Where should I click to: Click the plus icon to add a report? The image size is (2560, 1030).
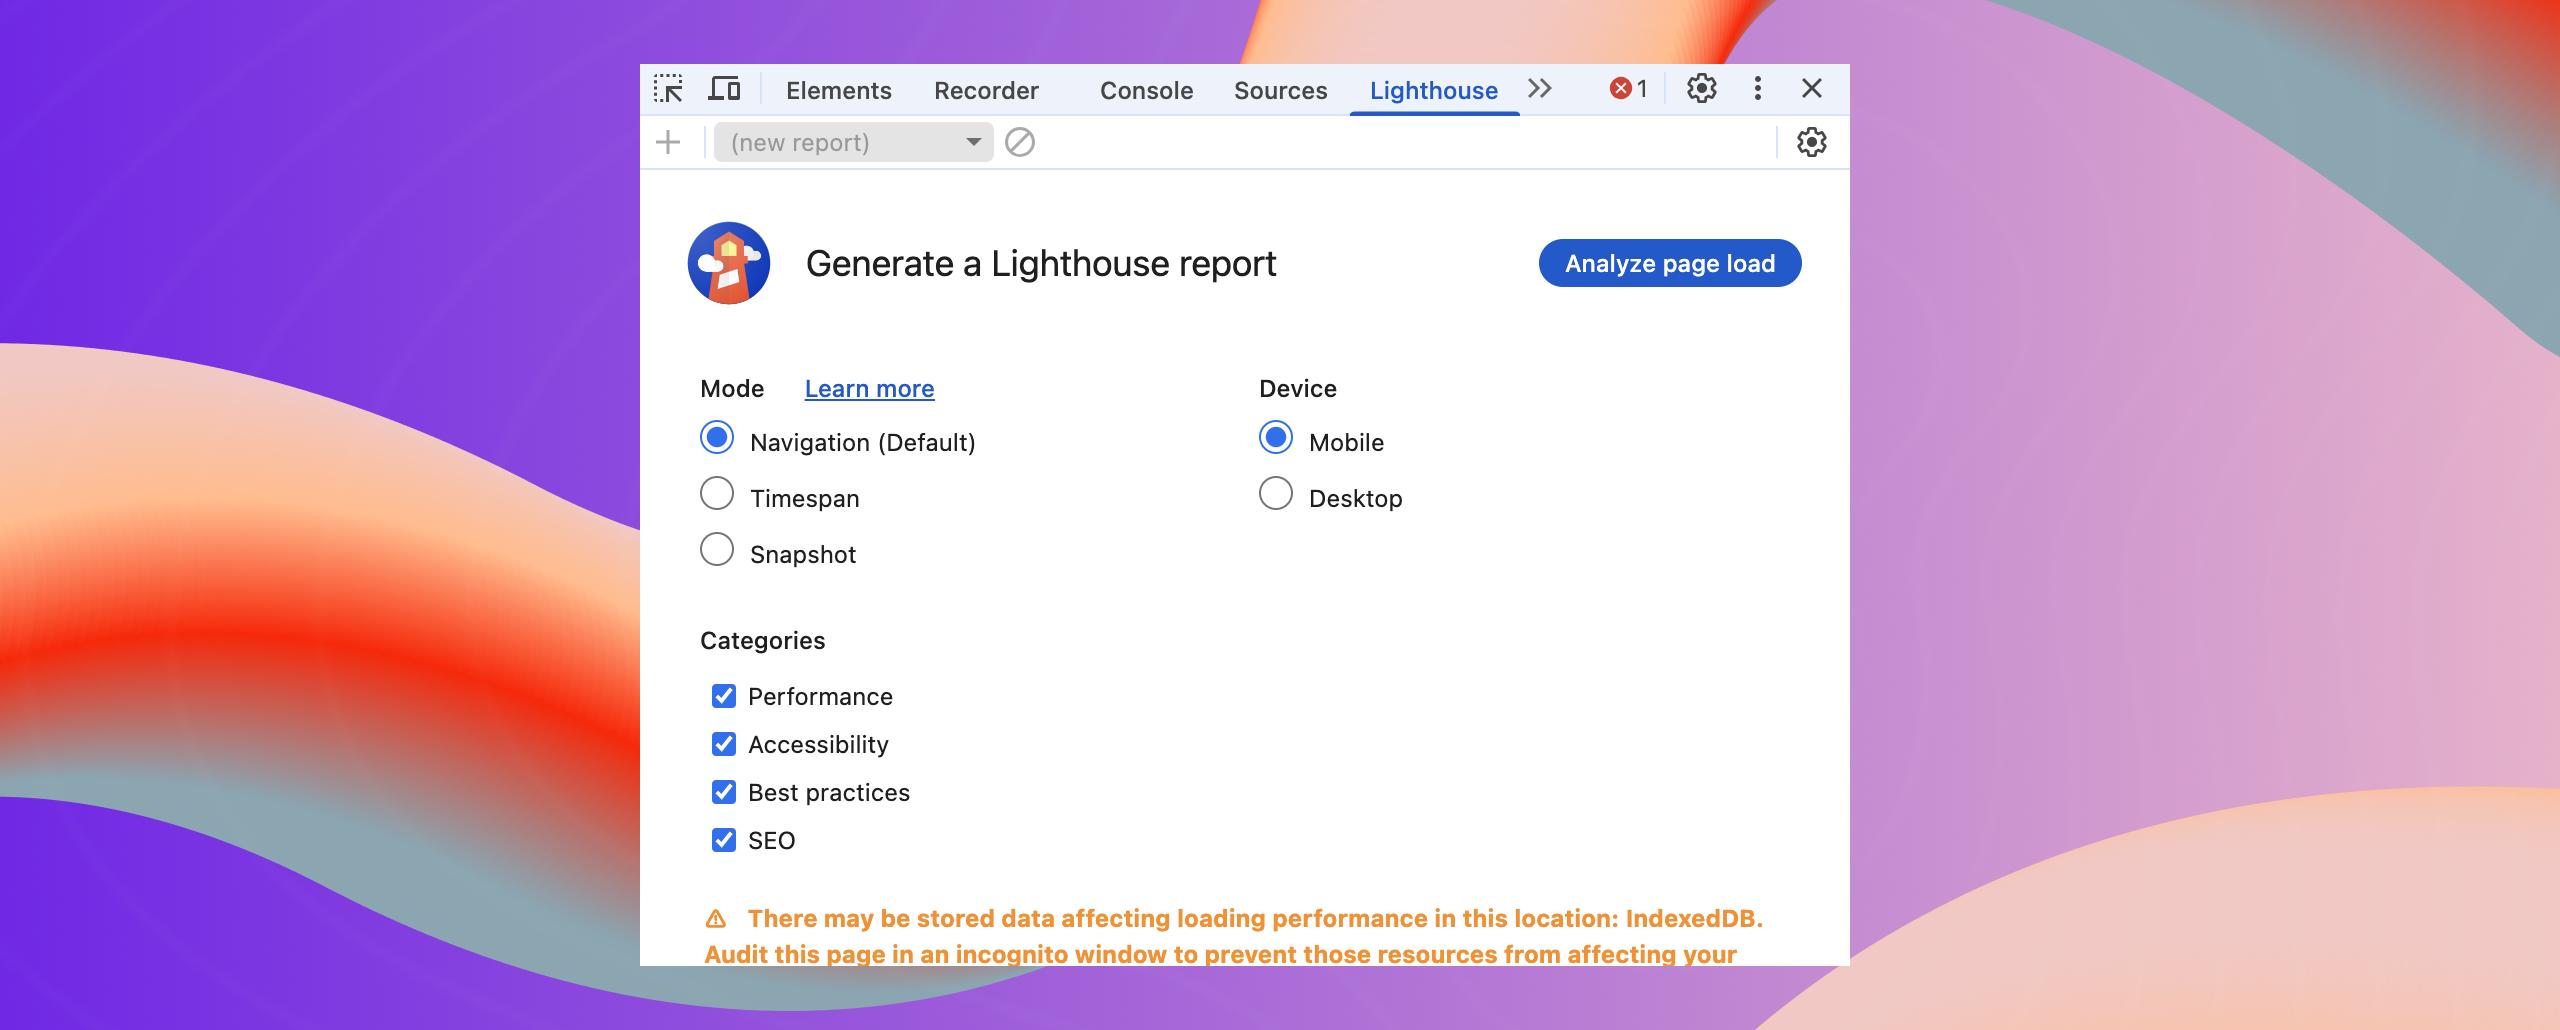coord(668,143)
